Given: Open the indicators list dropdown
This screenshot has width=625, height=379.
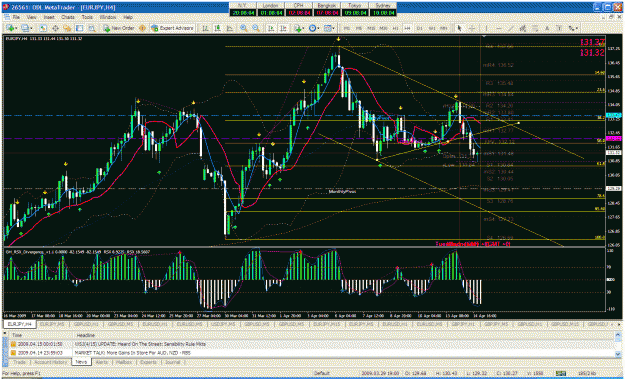Looking at the screenshot, I should [299, 28].
